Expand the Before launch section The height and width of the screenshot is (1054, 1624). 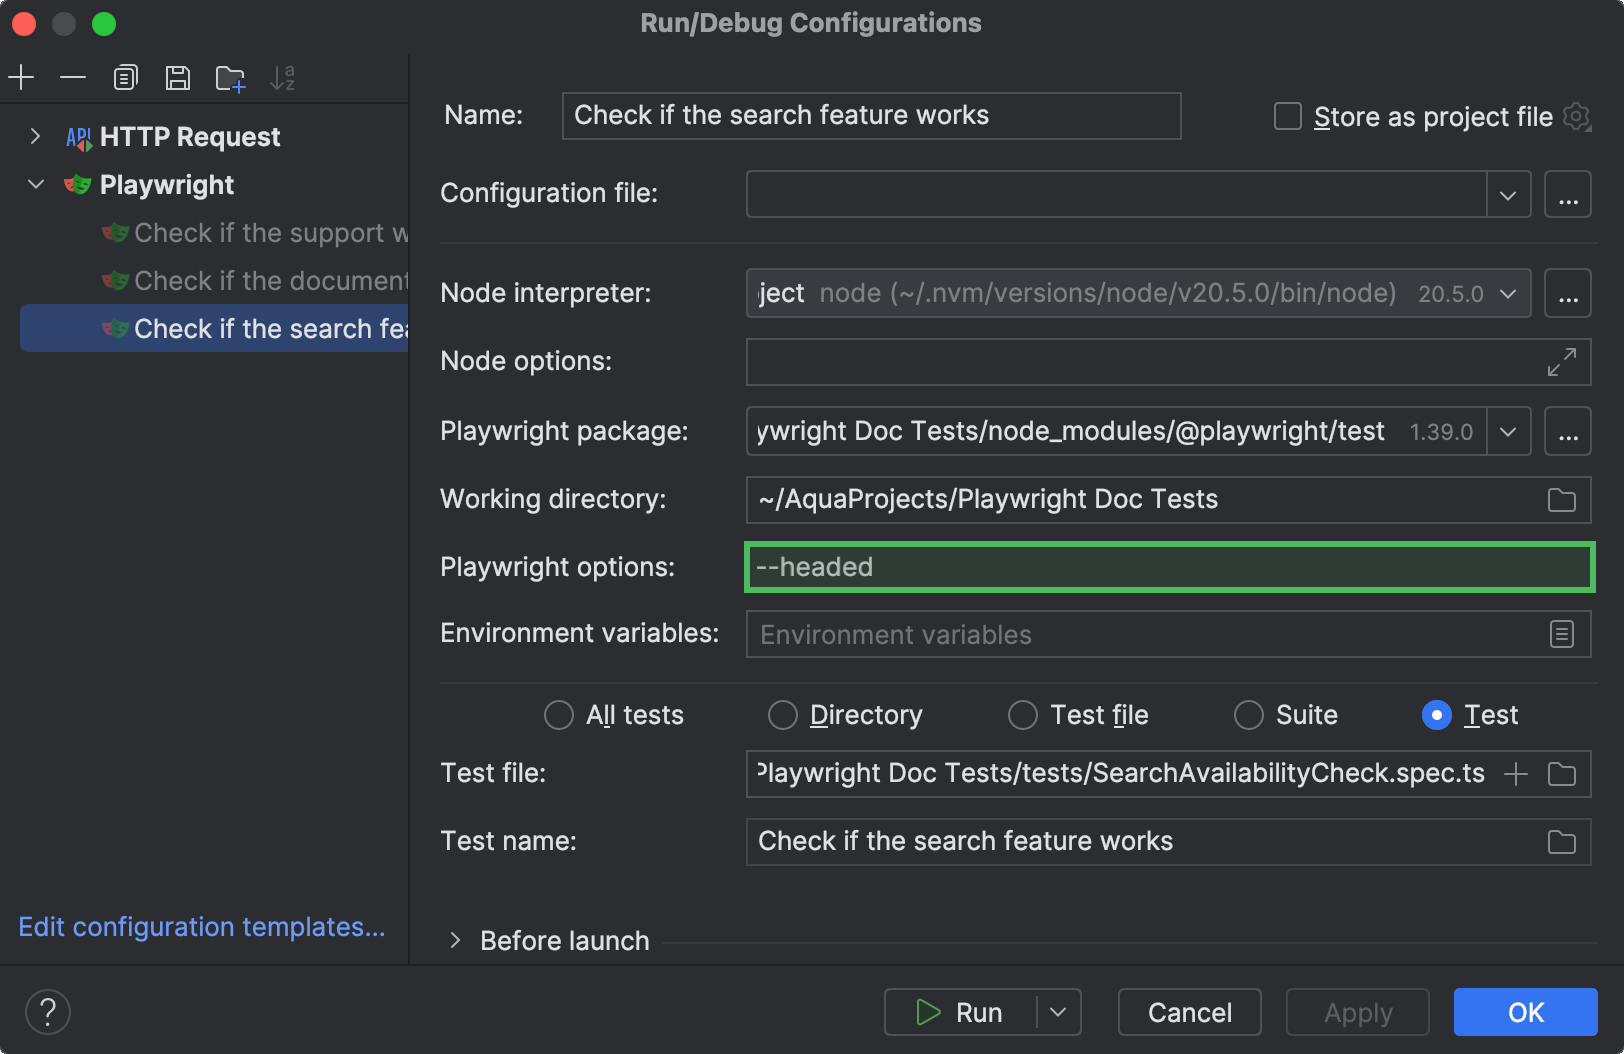click(x=456, y=940)
